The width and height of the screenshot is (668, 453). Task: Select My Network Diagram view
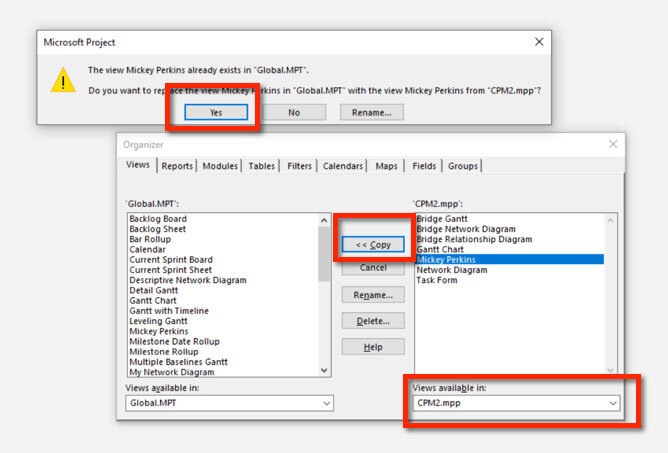172,372
